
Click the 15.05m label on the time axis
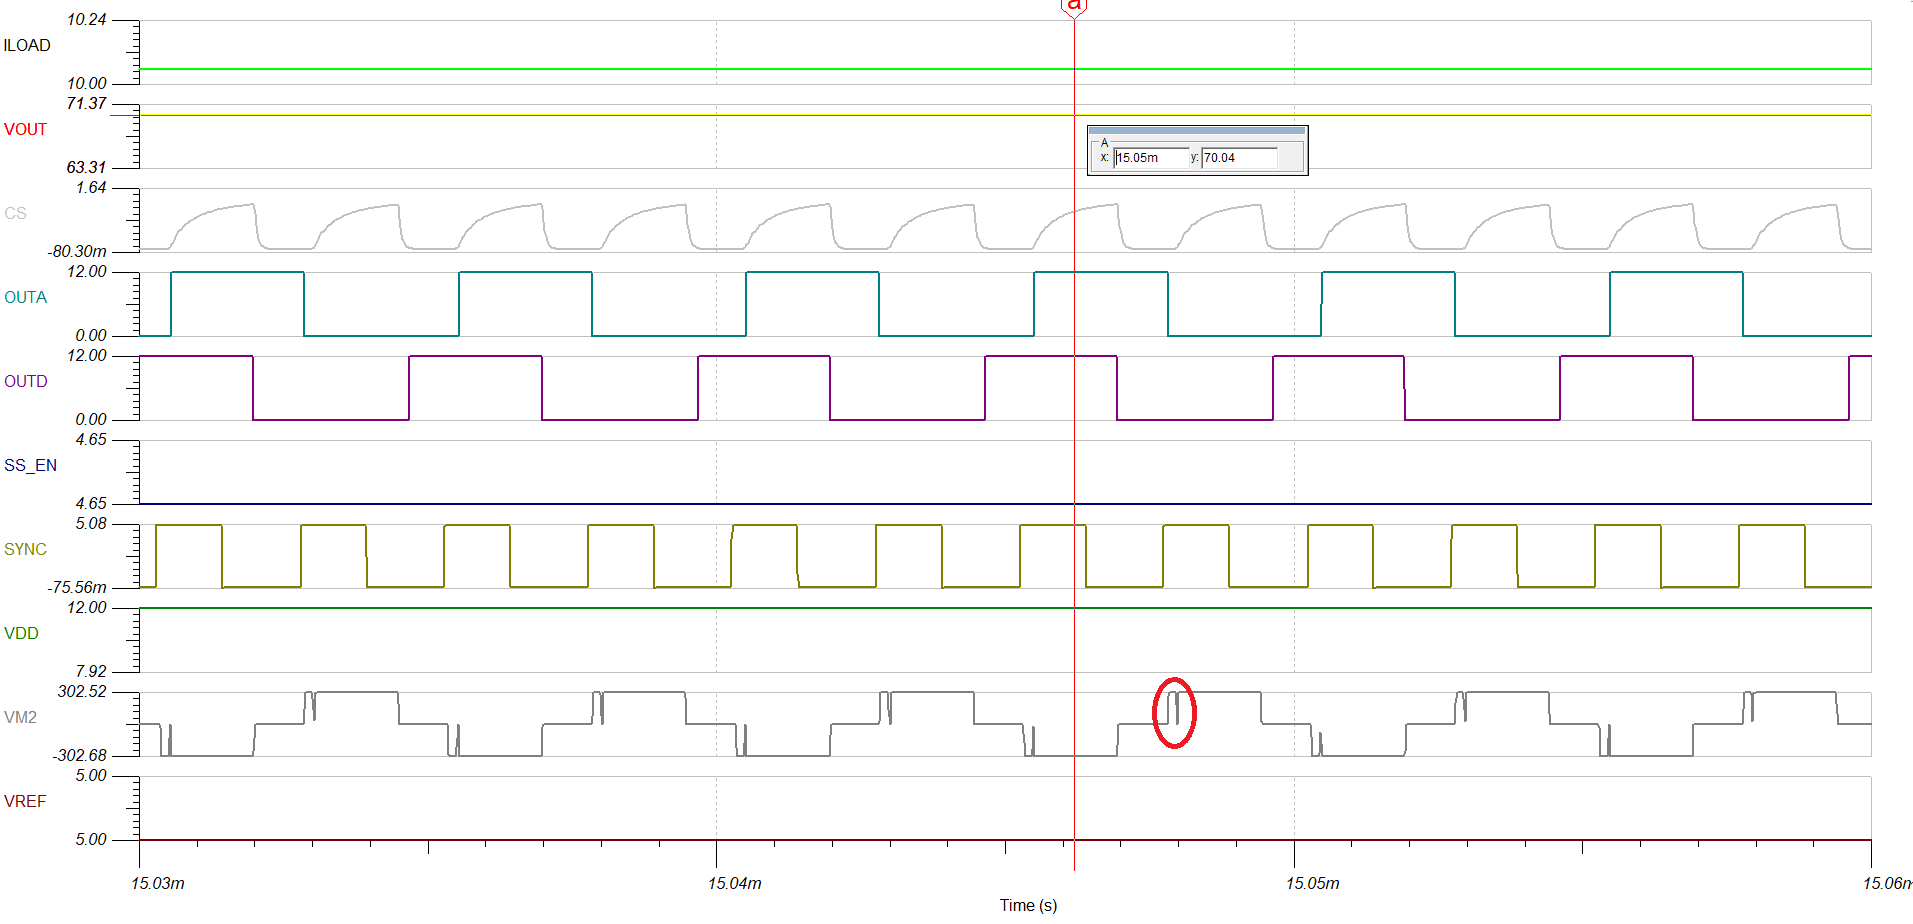[1313, 883]
